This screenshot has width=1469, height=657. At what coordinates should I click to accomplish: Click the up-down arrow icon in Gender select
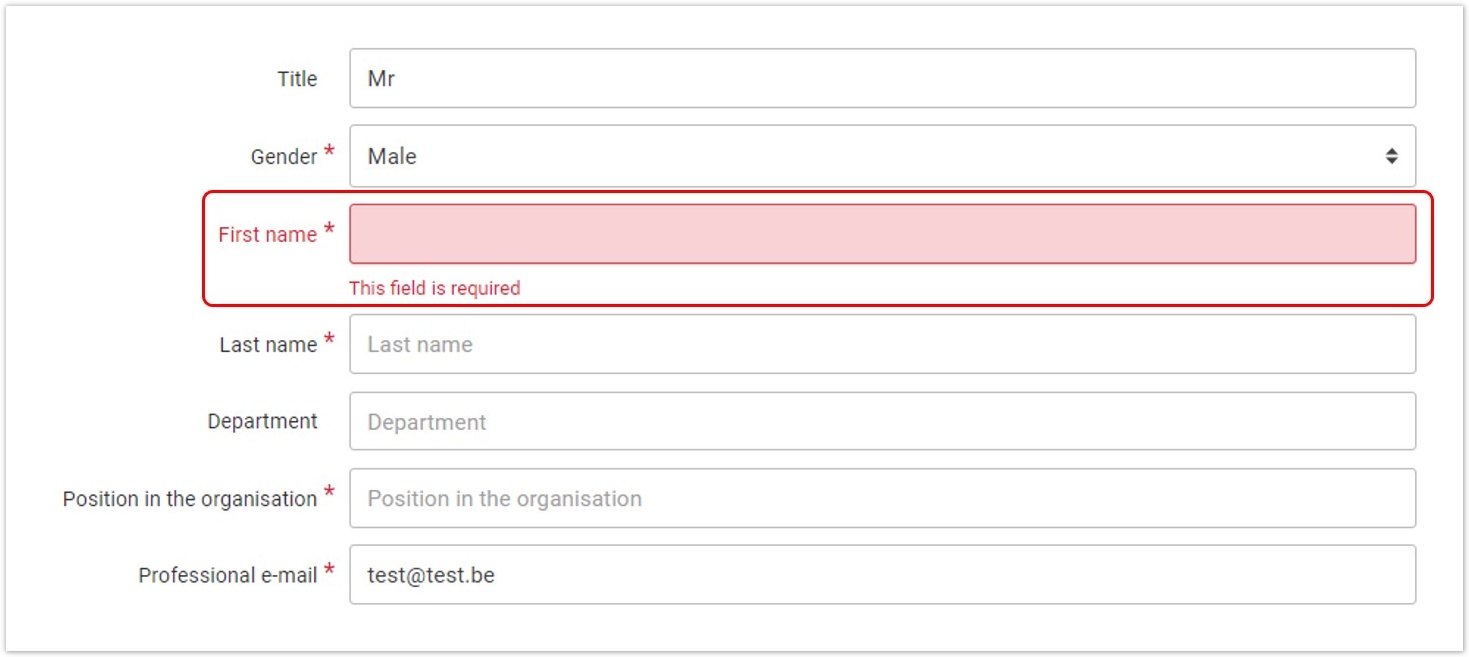[x=1391, y=156]
